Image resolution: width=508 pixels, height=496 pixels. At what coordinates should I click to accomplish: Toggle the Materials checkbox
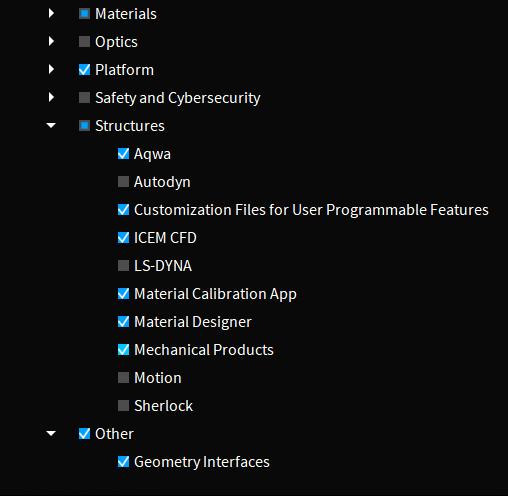coord(84,14)
